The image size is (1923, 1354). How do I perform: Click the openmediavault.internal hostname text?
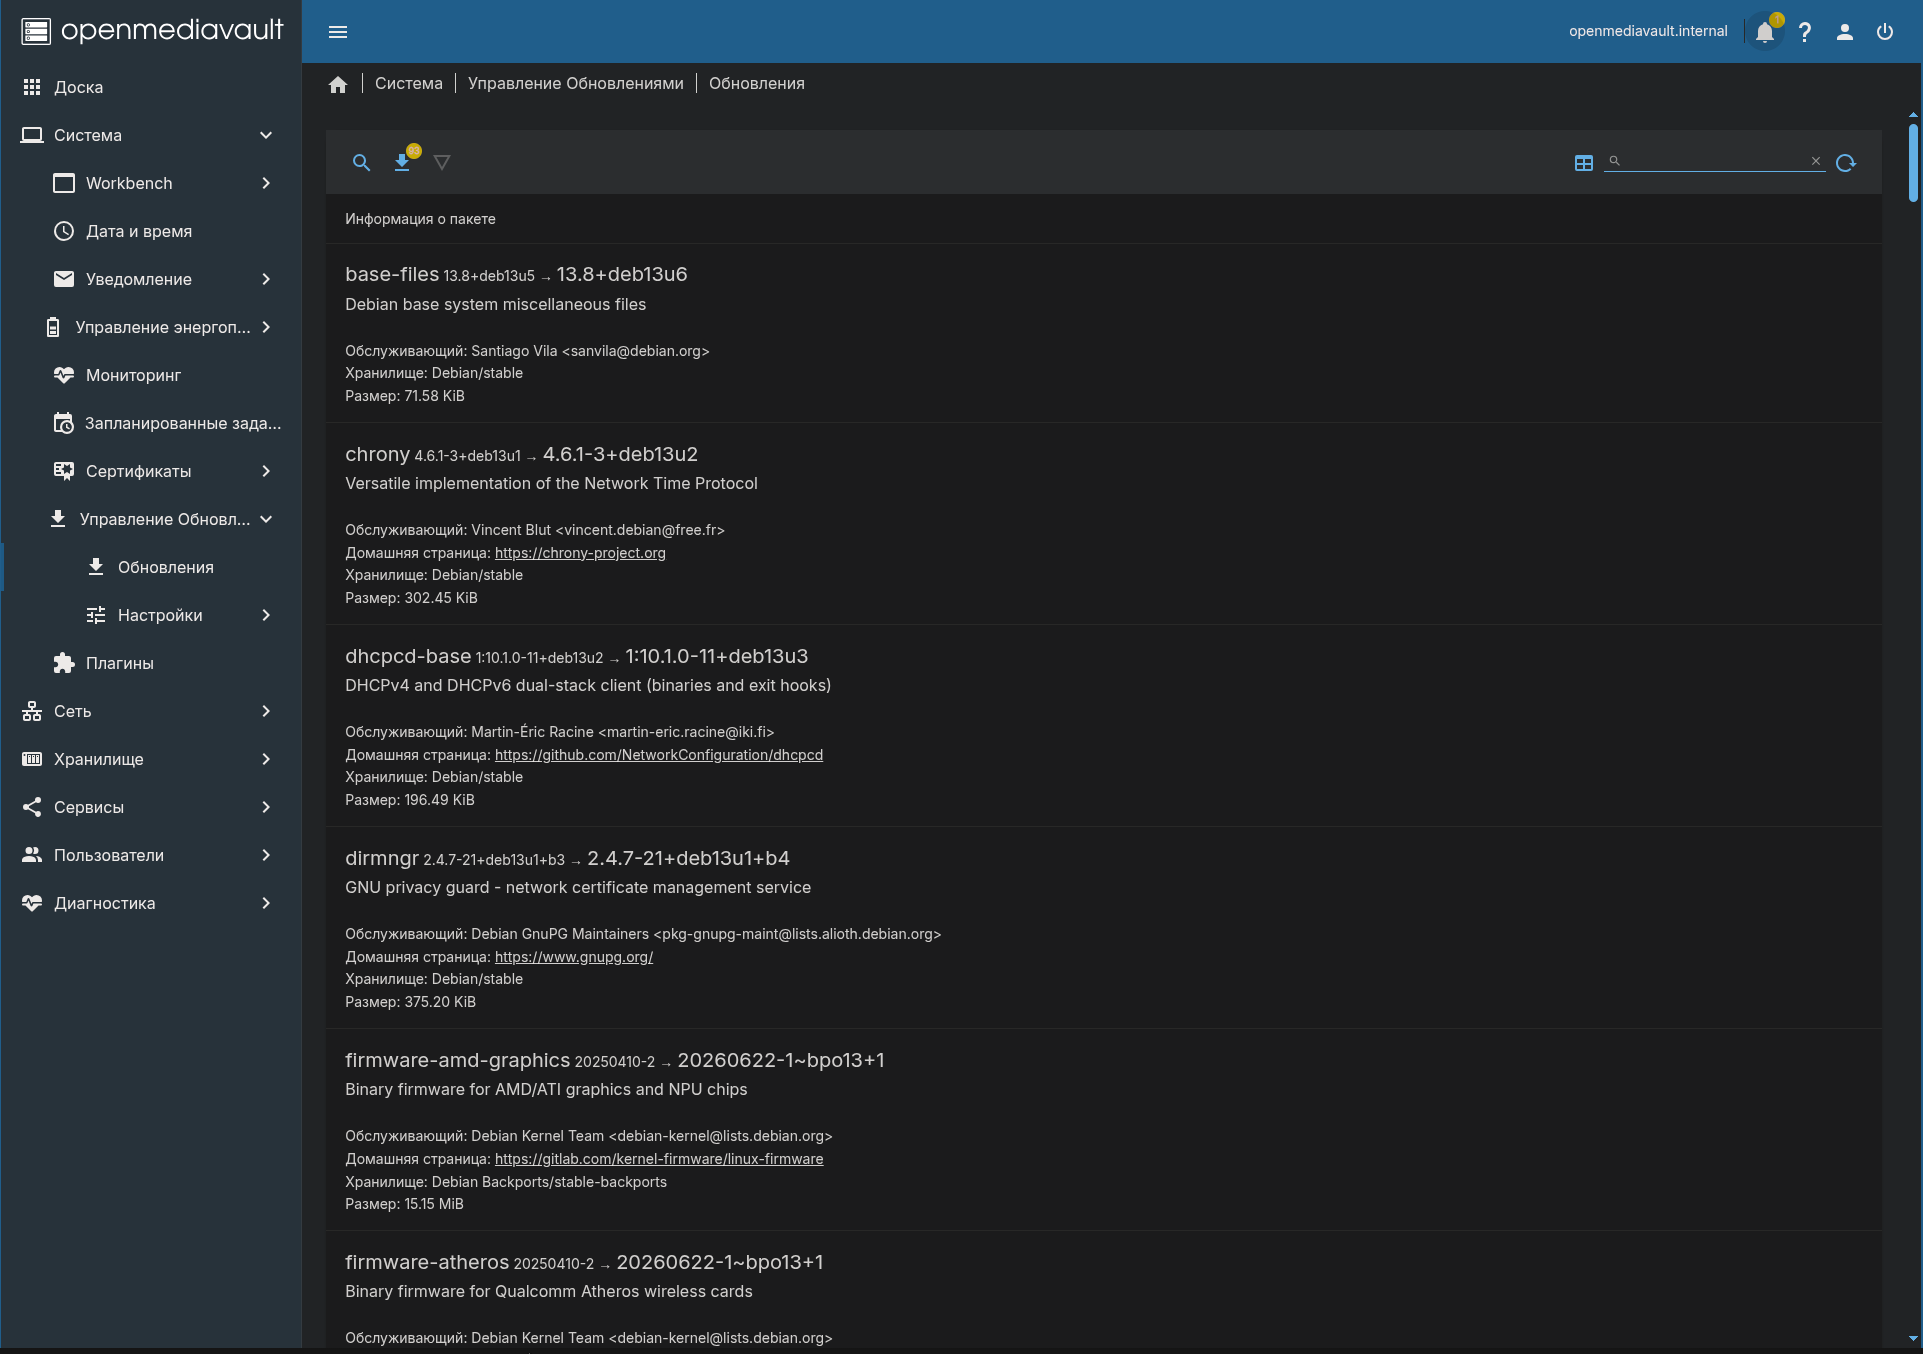[x=1648, y=31]
